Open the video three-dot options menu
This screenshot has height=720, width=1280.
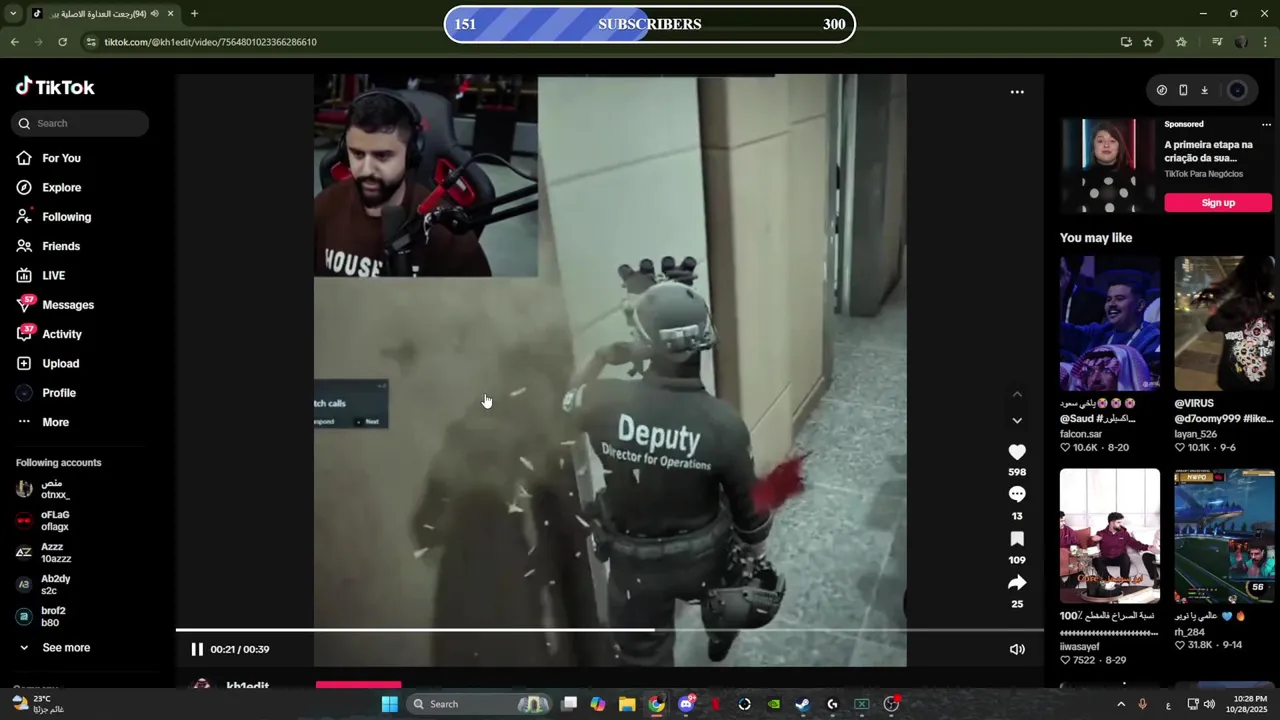(1017, 92)
